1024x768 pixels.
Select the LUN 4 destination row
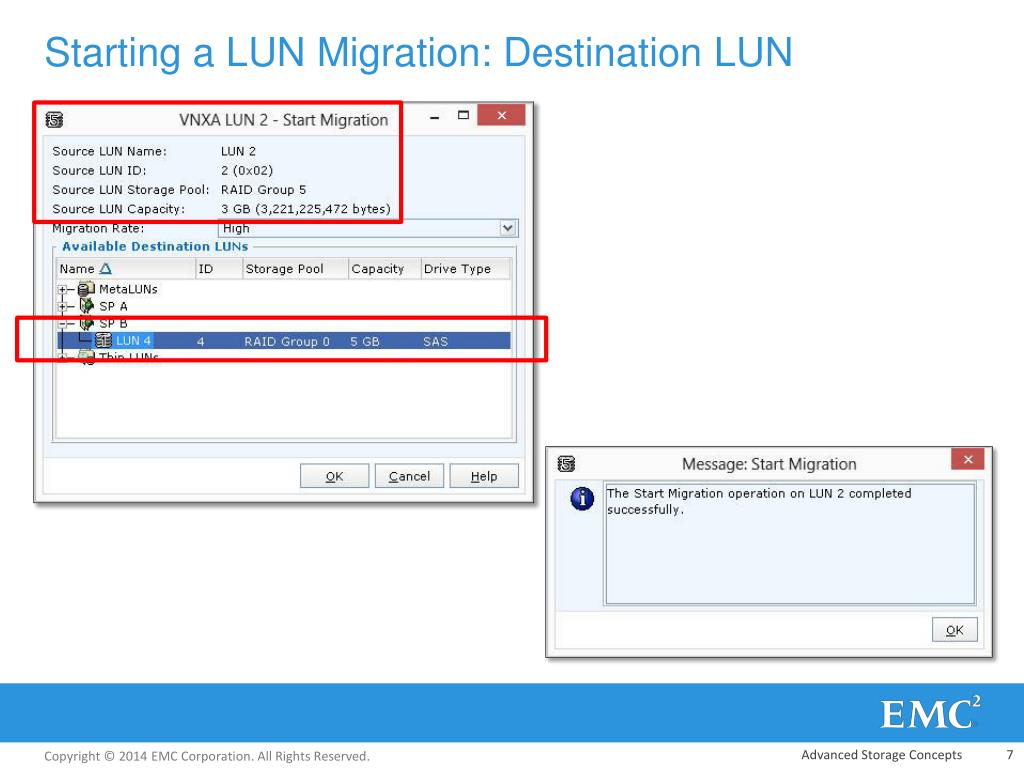[283, 341]
